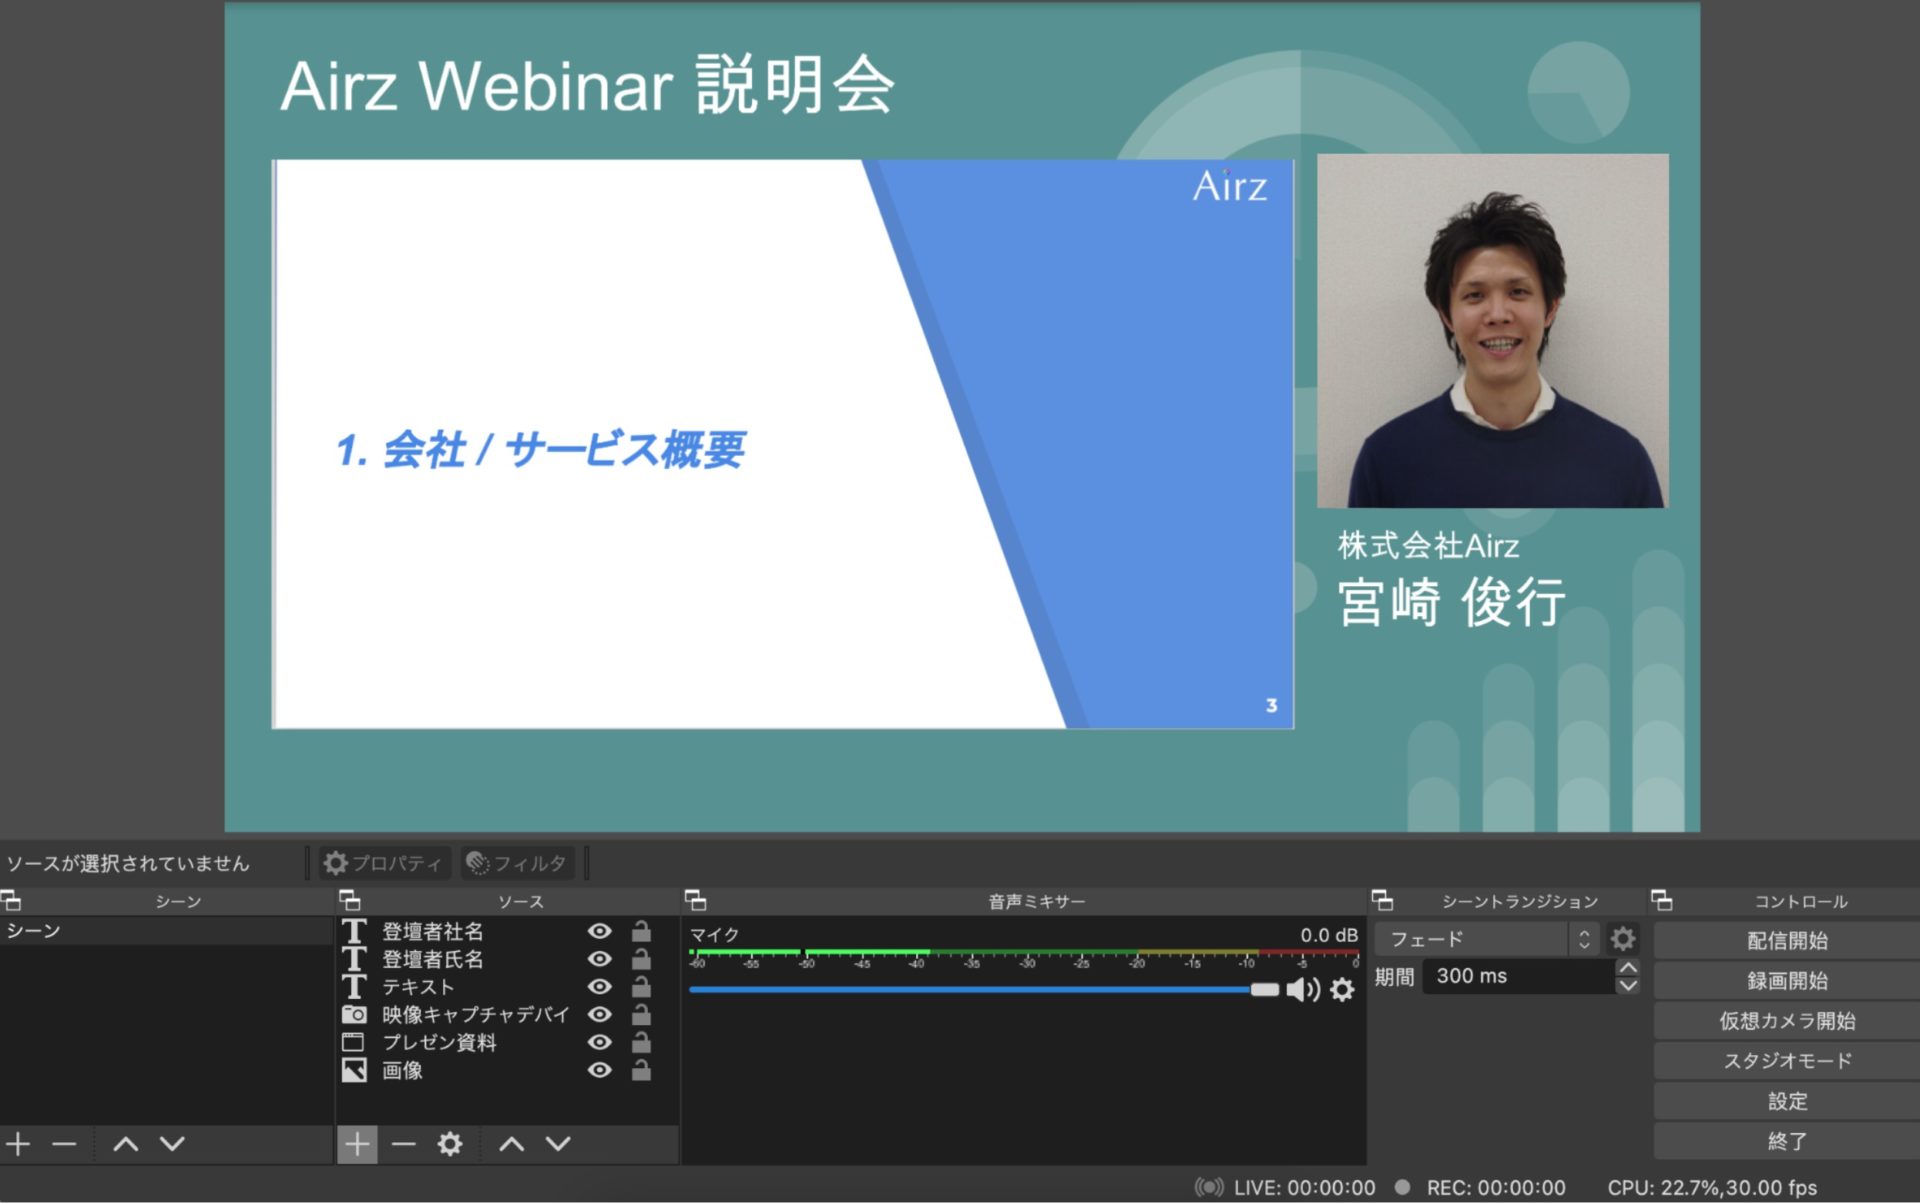
Task: Open プロパティ for selected source
Action: point(384,863)
